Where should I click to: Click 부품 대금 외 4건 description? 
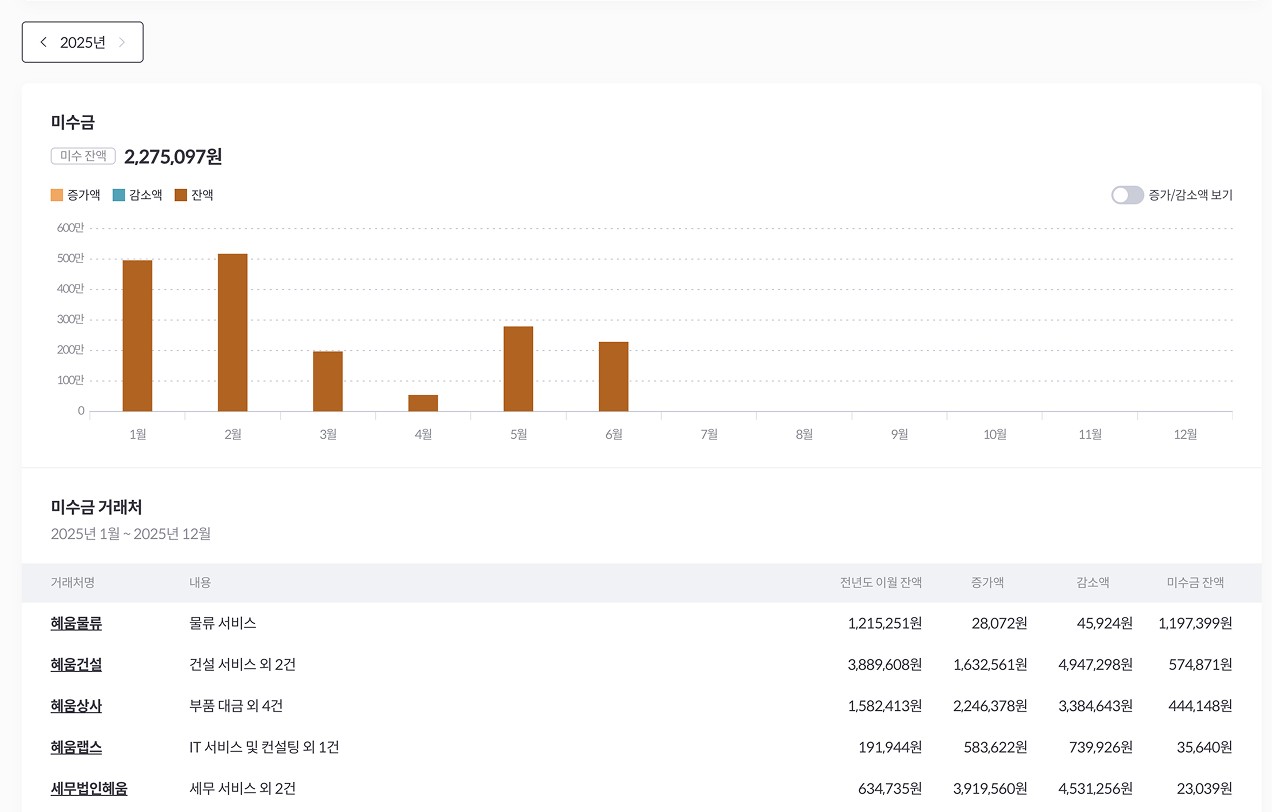pyautogui.click(x=236, y=706)
